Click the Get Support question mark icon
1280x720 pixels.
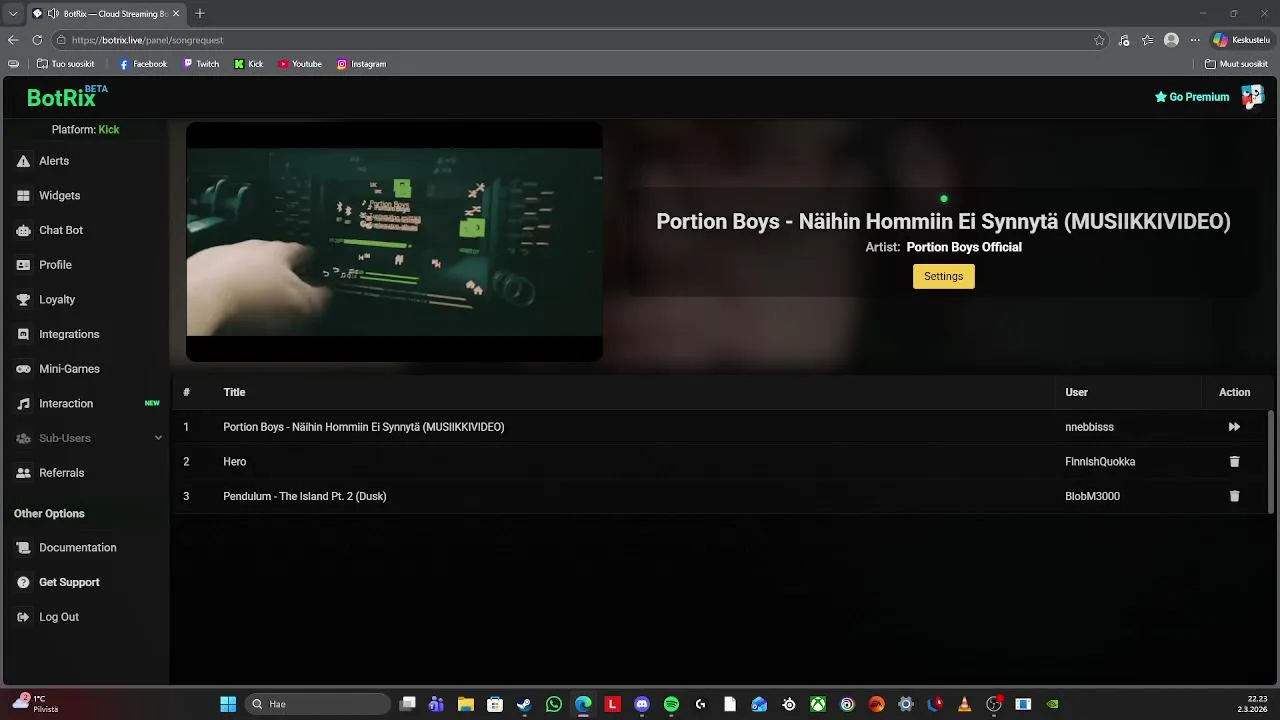point(23,582)
